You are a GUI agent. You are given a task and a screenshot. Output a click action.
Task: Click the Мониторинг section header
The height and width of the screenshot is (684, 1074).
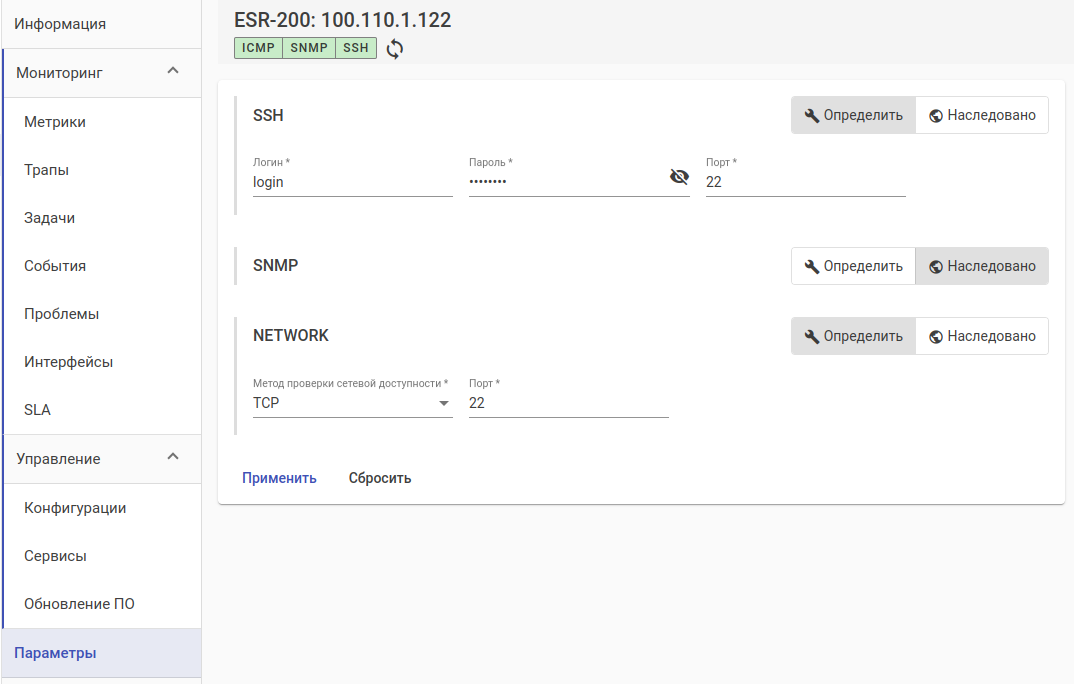[103, 73]
